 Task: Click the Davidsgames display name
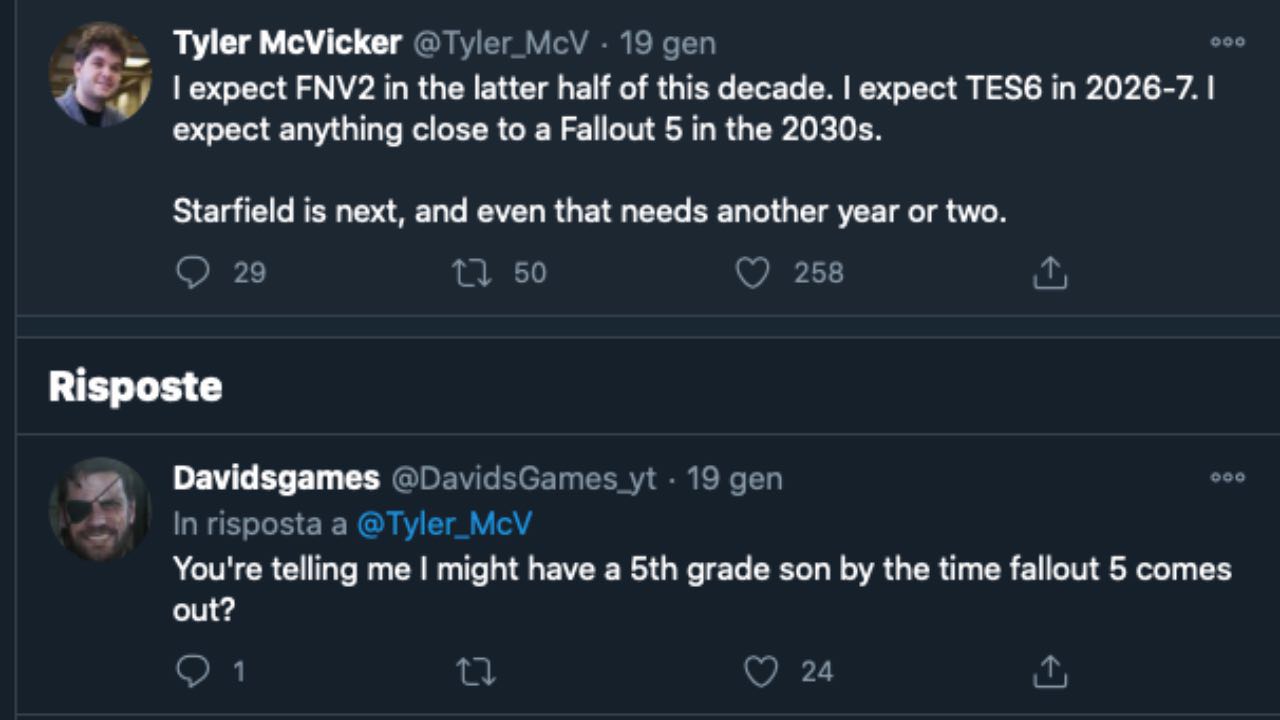click(276, 478)
